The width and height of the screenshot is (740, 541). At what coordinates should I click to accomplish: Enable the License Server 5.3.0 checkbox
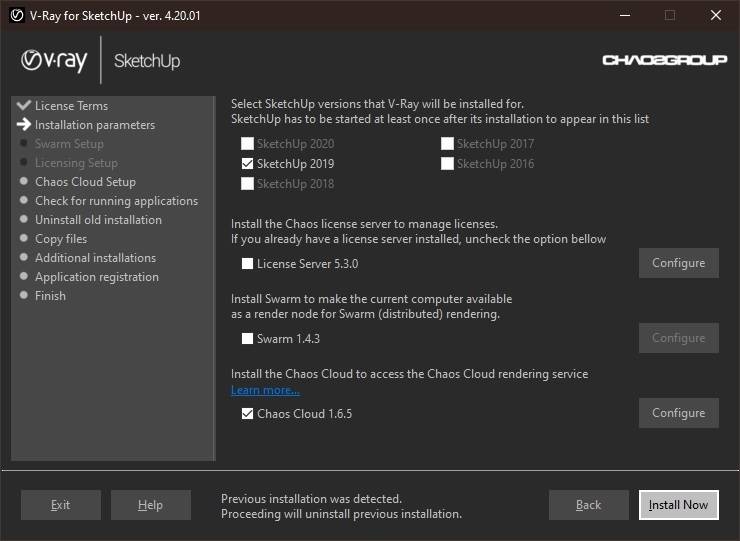coord(247,263)
